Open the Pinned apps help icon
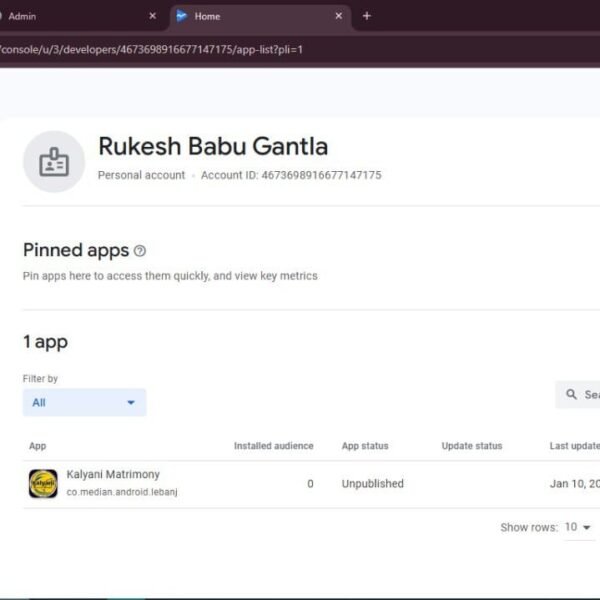Viewport: 600px width, 600px height. [x=140, y=251]
